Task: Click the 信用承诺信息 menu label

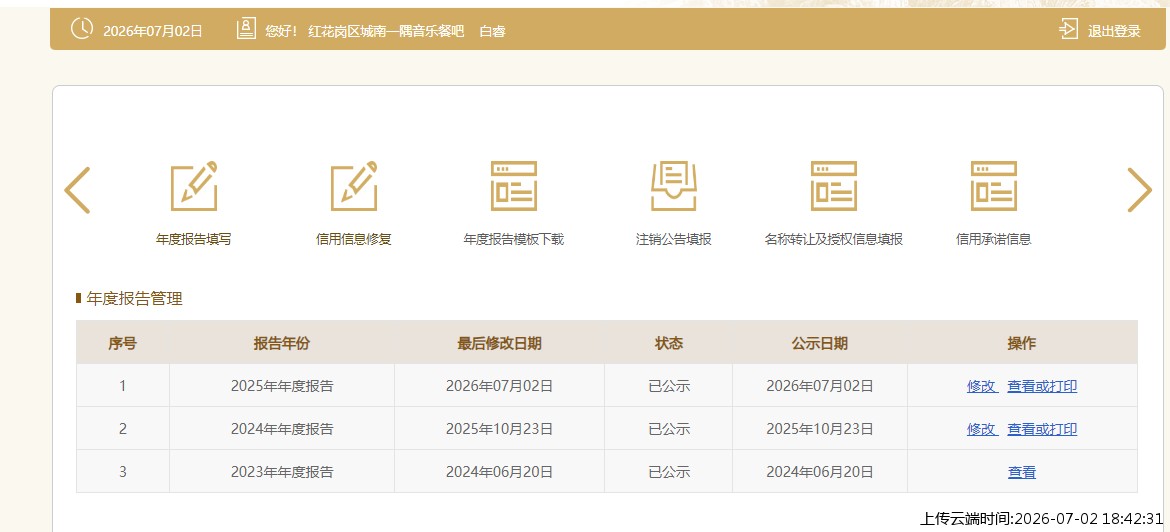Action: (993, 240)
